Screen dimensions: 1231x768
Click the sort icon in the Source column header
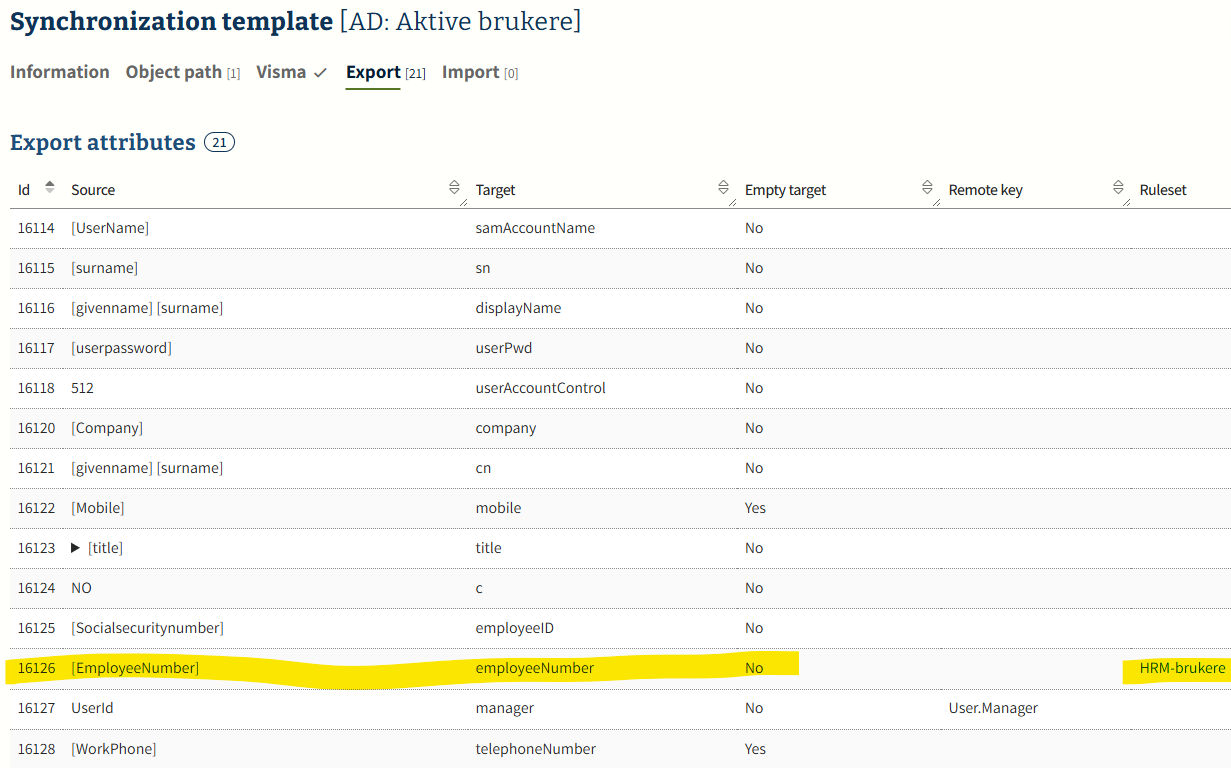pyautogui.click(x=454, y=188)
